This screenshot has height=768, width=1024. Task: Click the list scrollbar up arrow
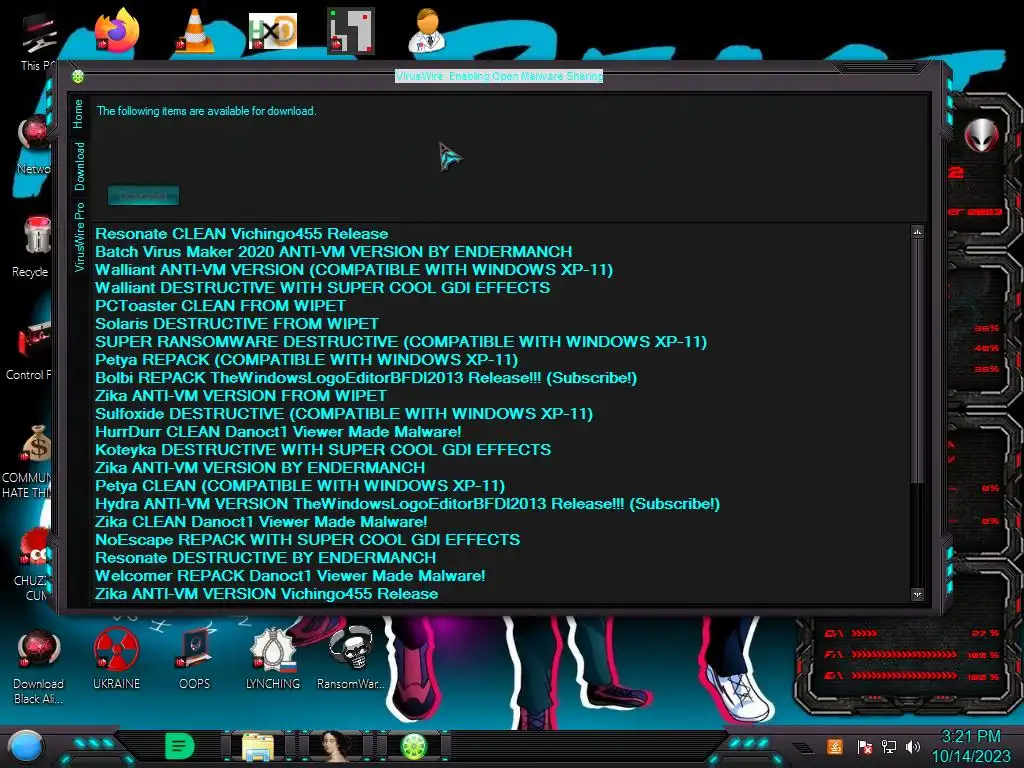pyautogui.click(x=918, y=232)
